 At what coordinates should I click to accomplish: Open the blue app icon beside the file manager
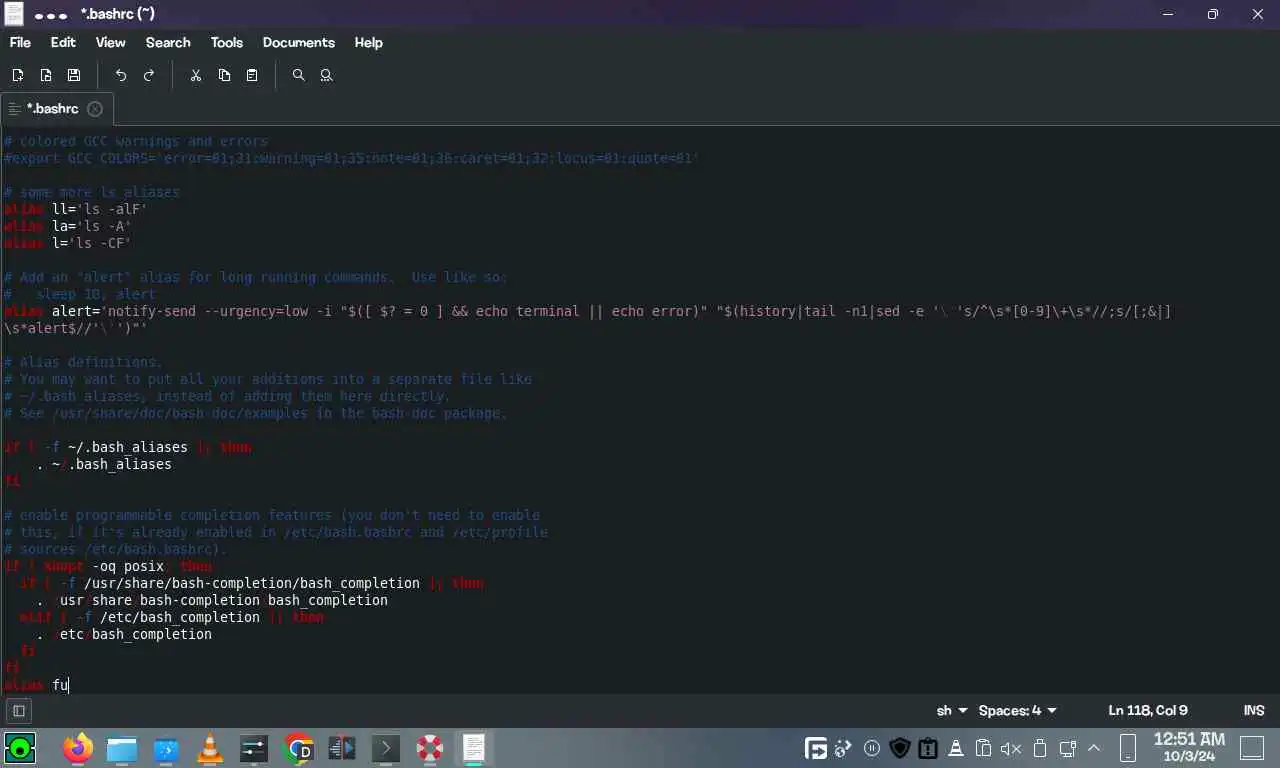[x=166, y=748]
